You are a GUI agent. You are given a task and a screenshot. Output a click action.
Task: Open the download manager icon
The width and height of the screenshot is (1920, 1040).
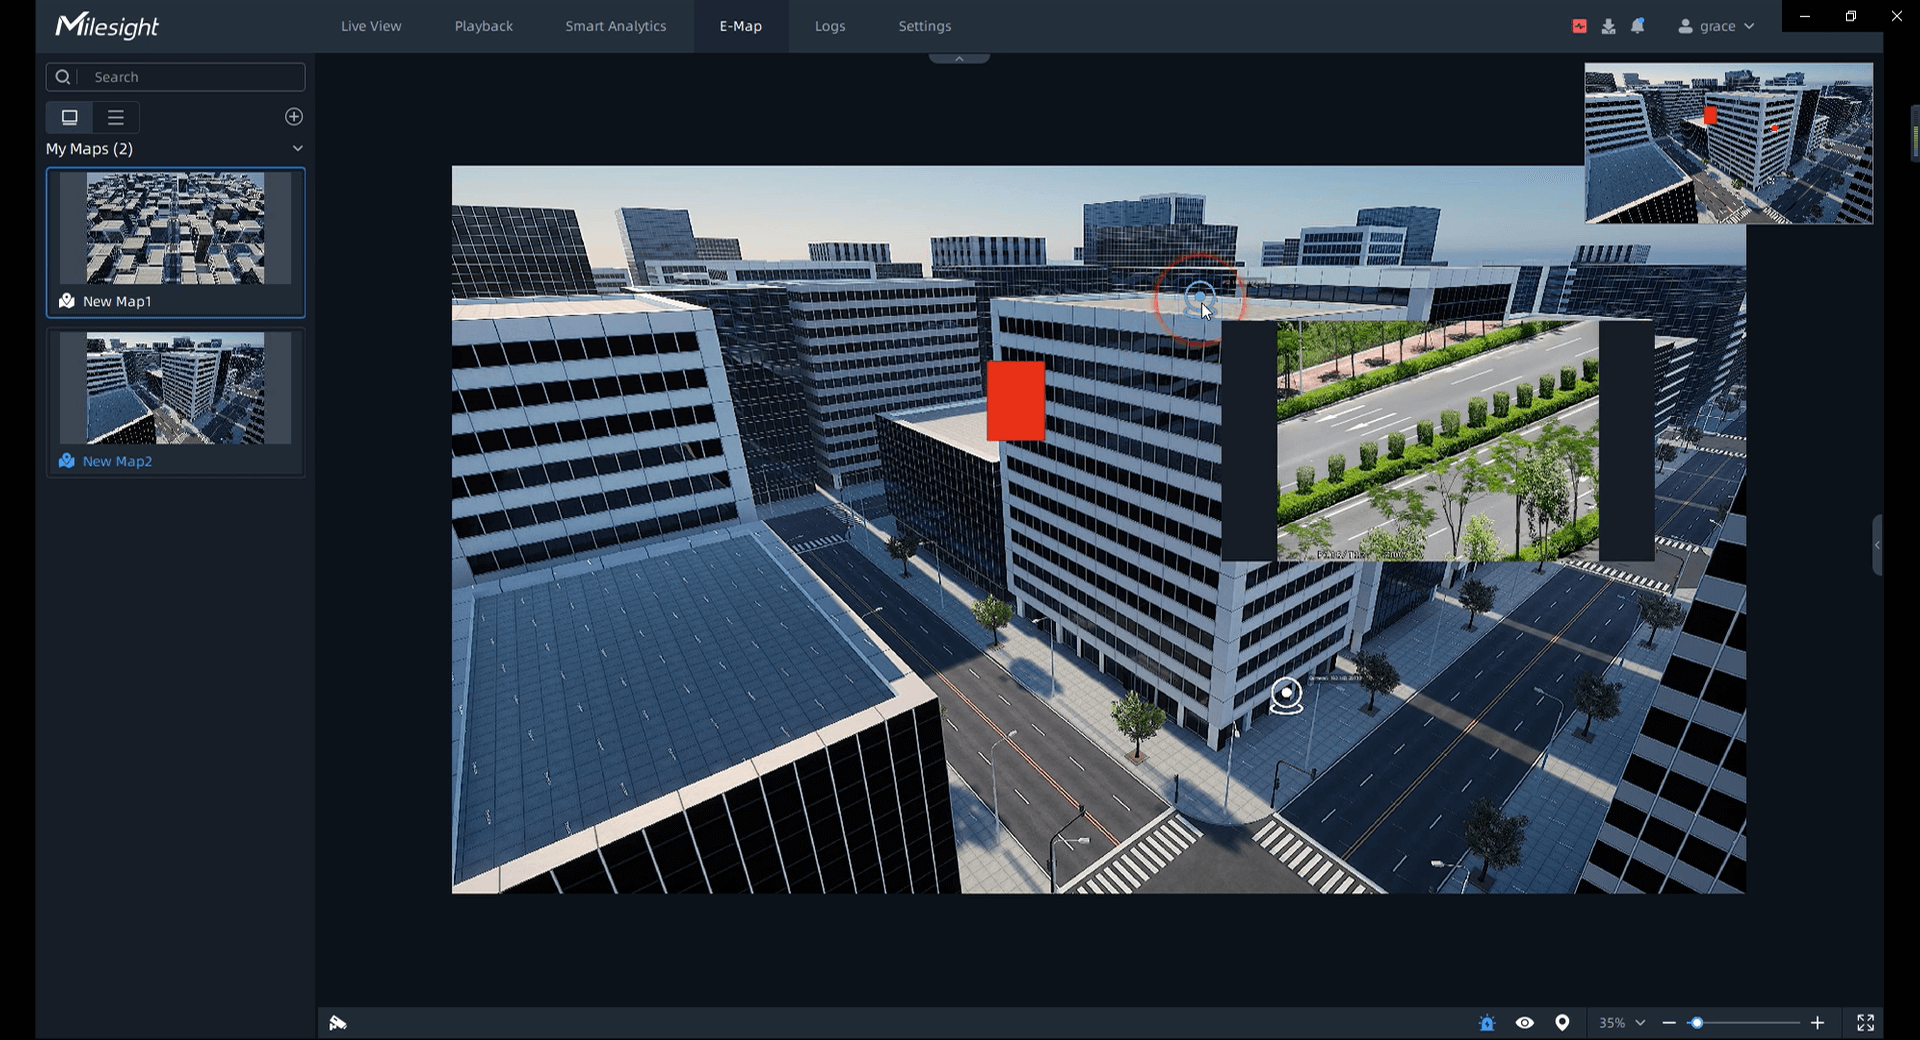tap(1608, 26)
